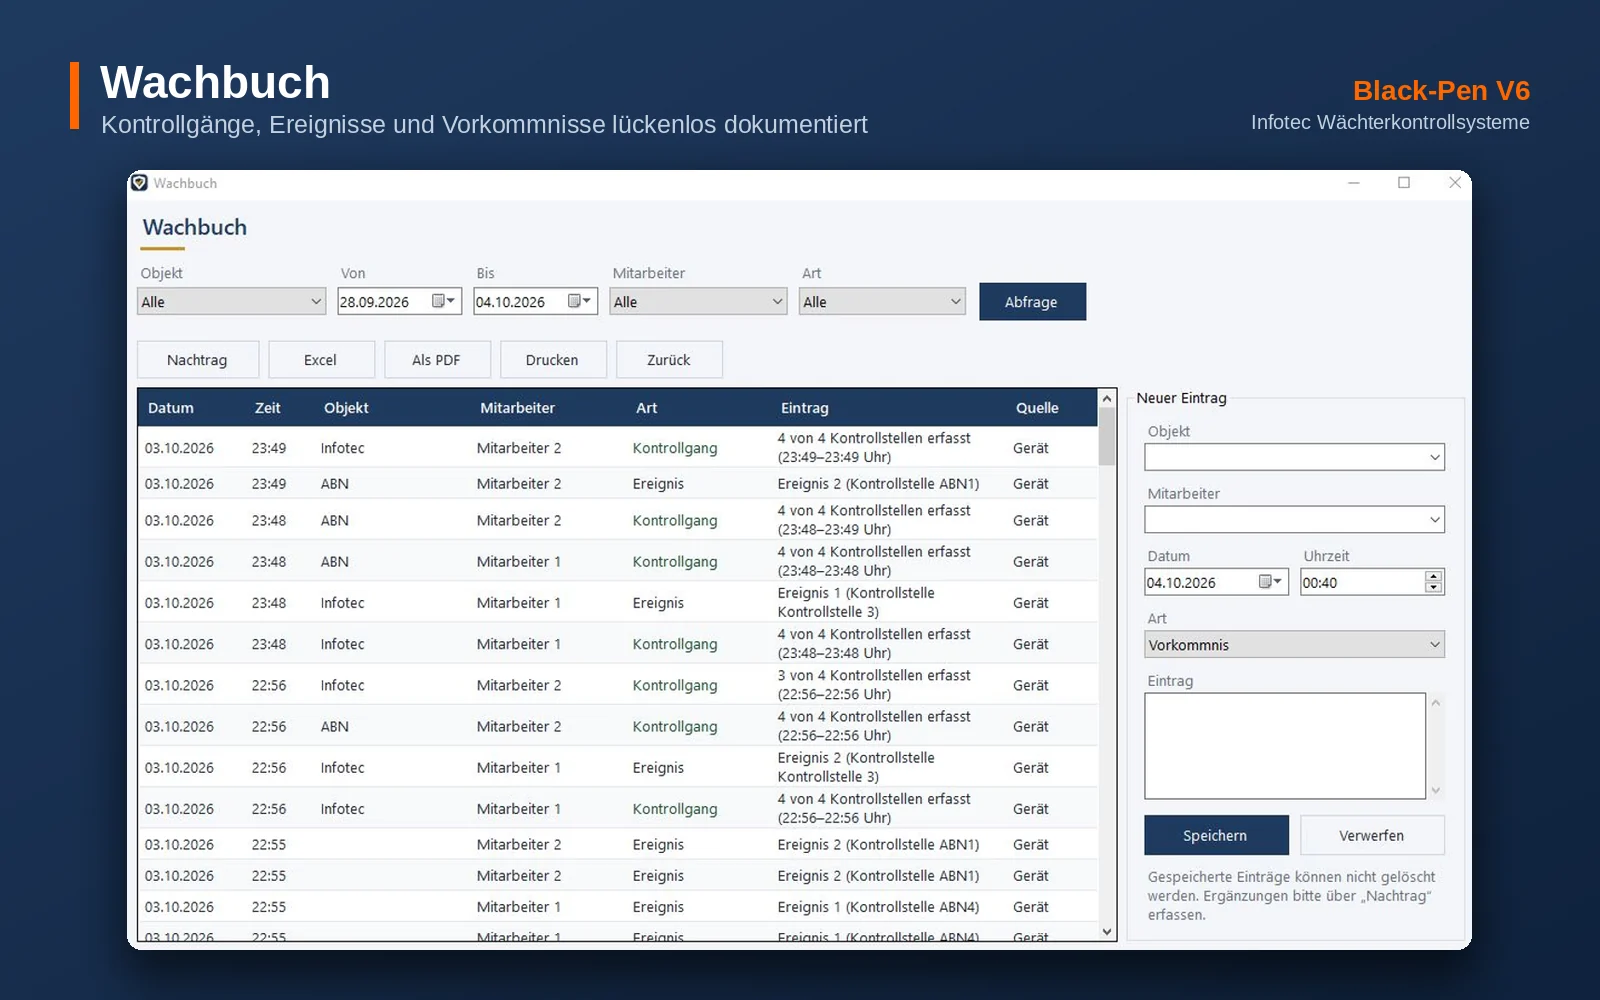The width and height of the screenshot is (1600, 1000).
Task: Open the Bis date calendar picker icon
Action: coord(579,301)
